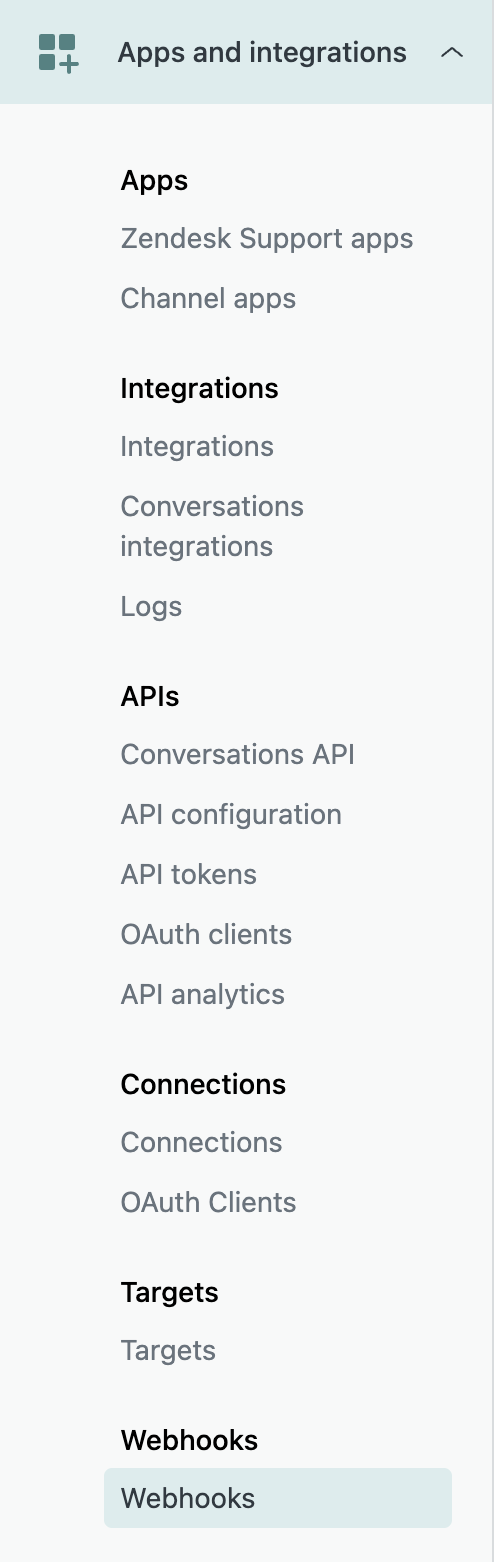Image resolution: width=498 pixels, height=1562 pixels.
Task: Open API configuration settings
Action: pos(231,814)
